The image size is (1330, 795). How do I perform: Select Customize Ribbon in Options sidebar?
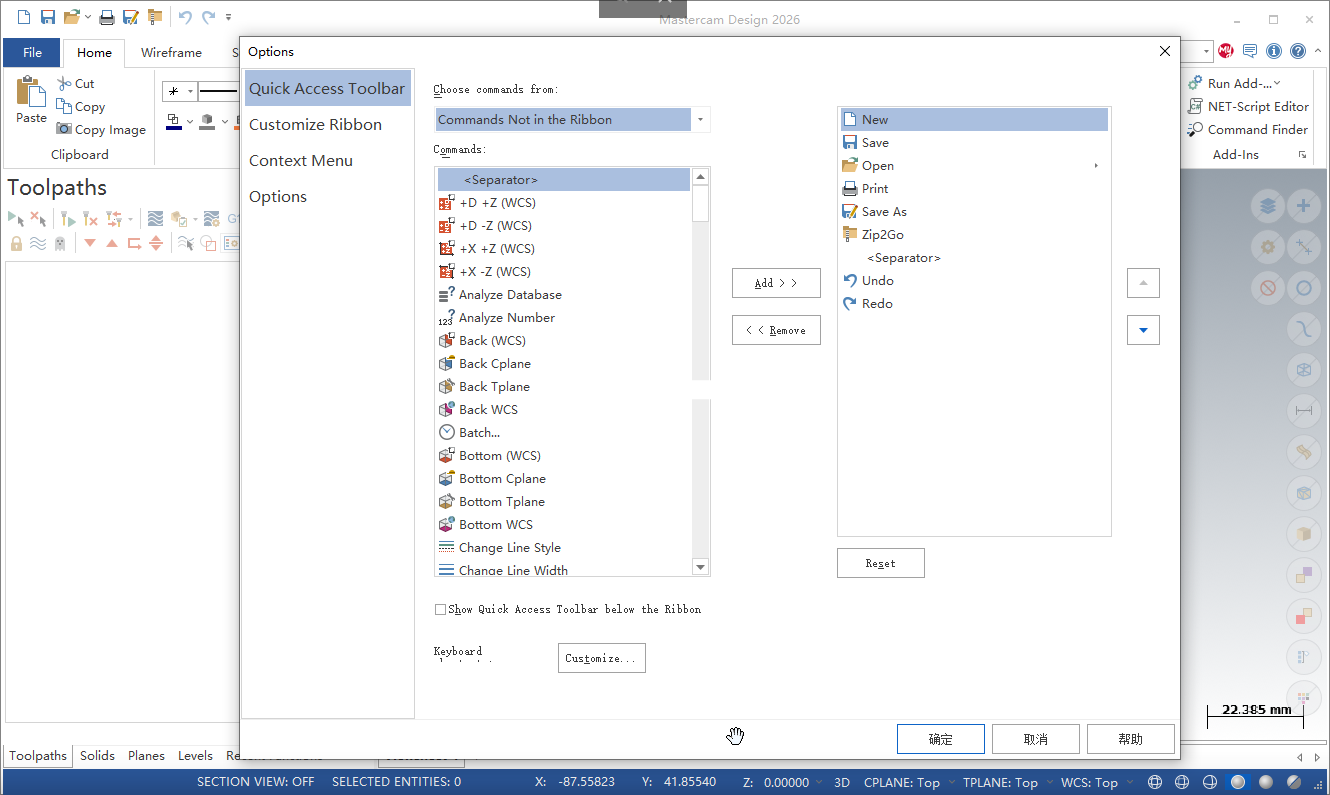coord(328,125)
